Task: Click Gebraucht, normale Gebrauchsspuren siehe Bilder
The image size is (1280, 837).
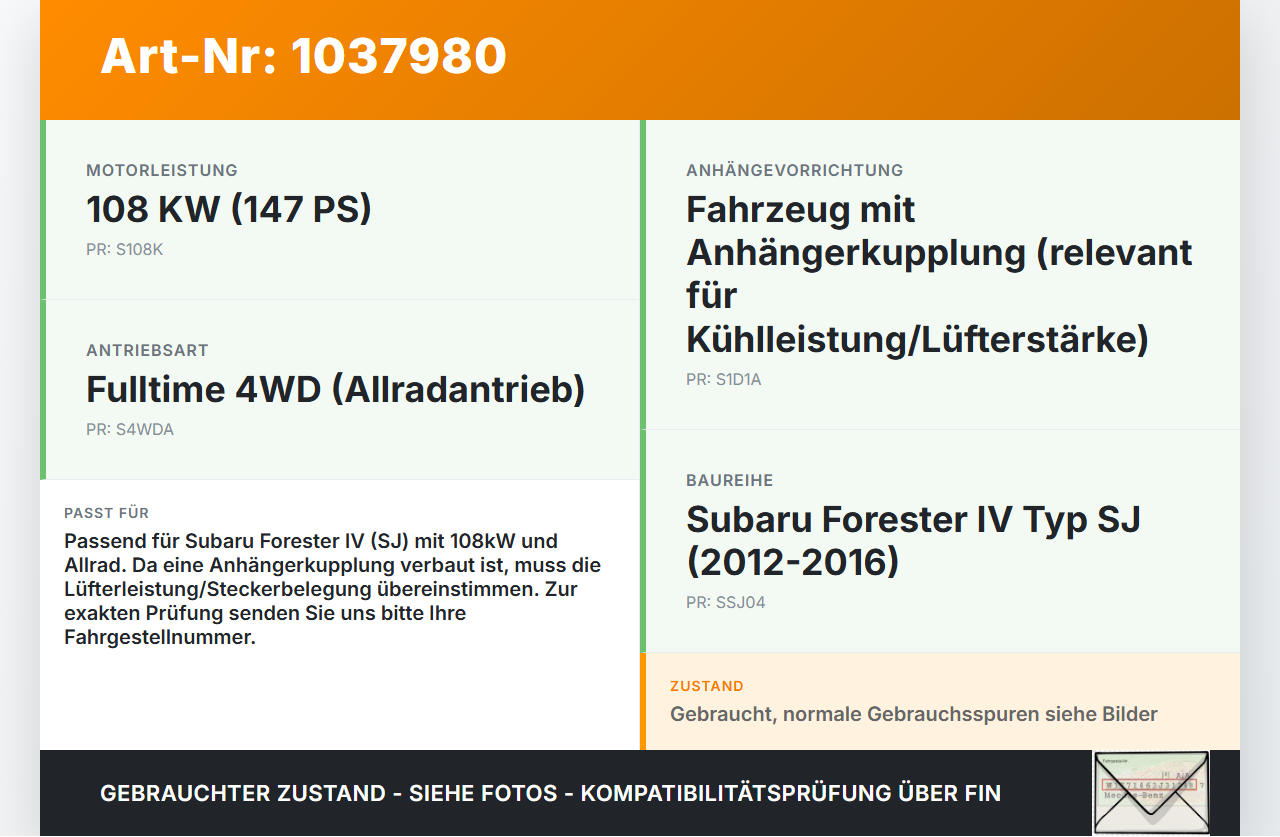Action: pos(914,714)
